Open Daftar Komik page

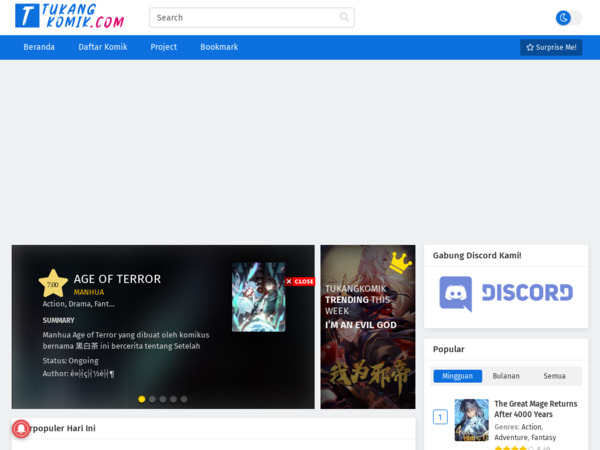point(103,47)
